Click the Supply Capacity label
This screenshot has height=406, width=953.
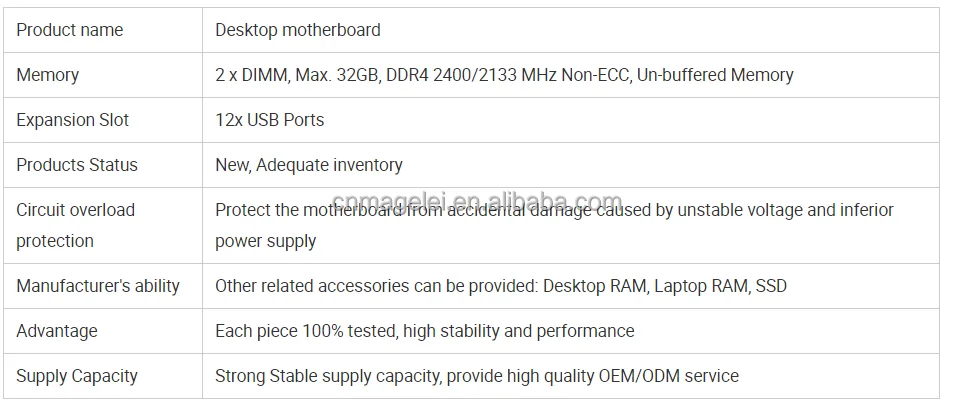pos(77,376)
